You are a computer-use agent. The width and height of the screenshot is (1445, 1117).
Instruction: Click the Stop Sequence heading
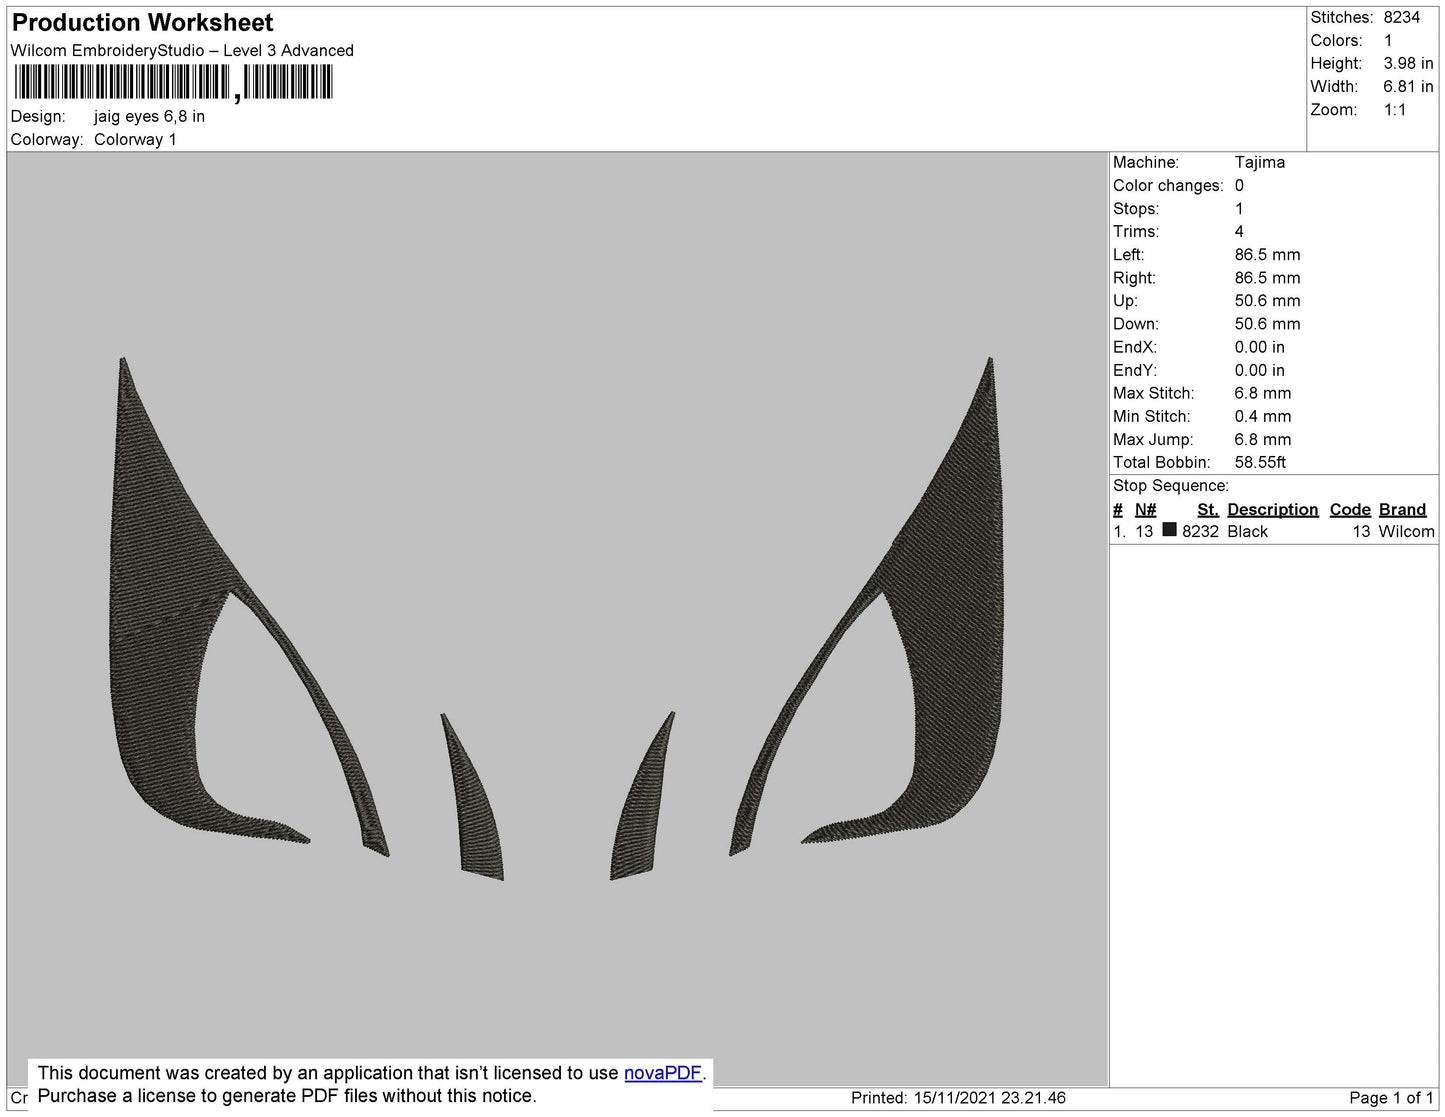tap(1171, 486)
